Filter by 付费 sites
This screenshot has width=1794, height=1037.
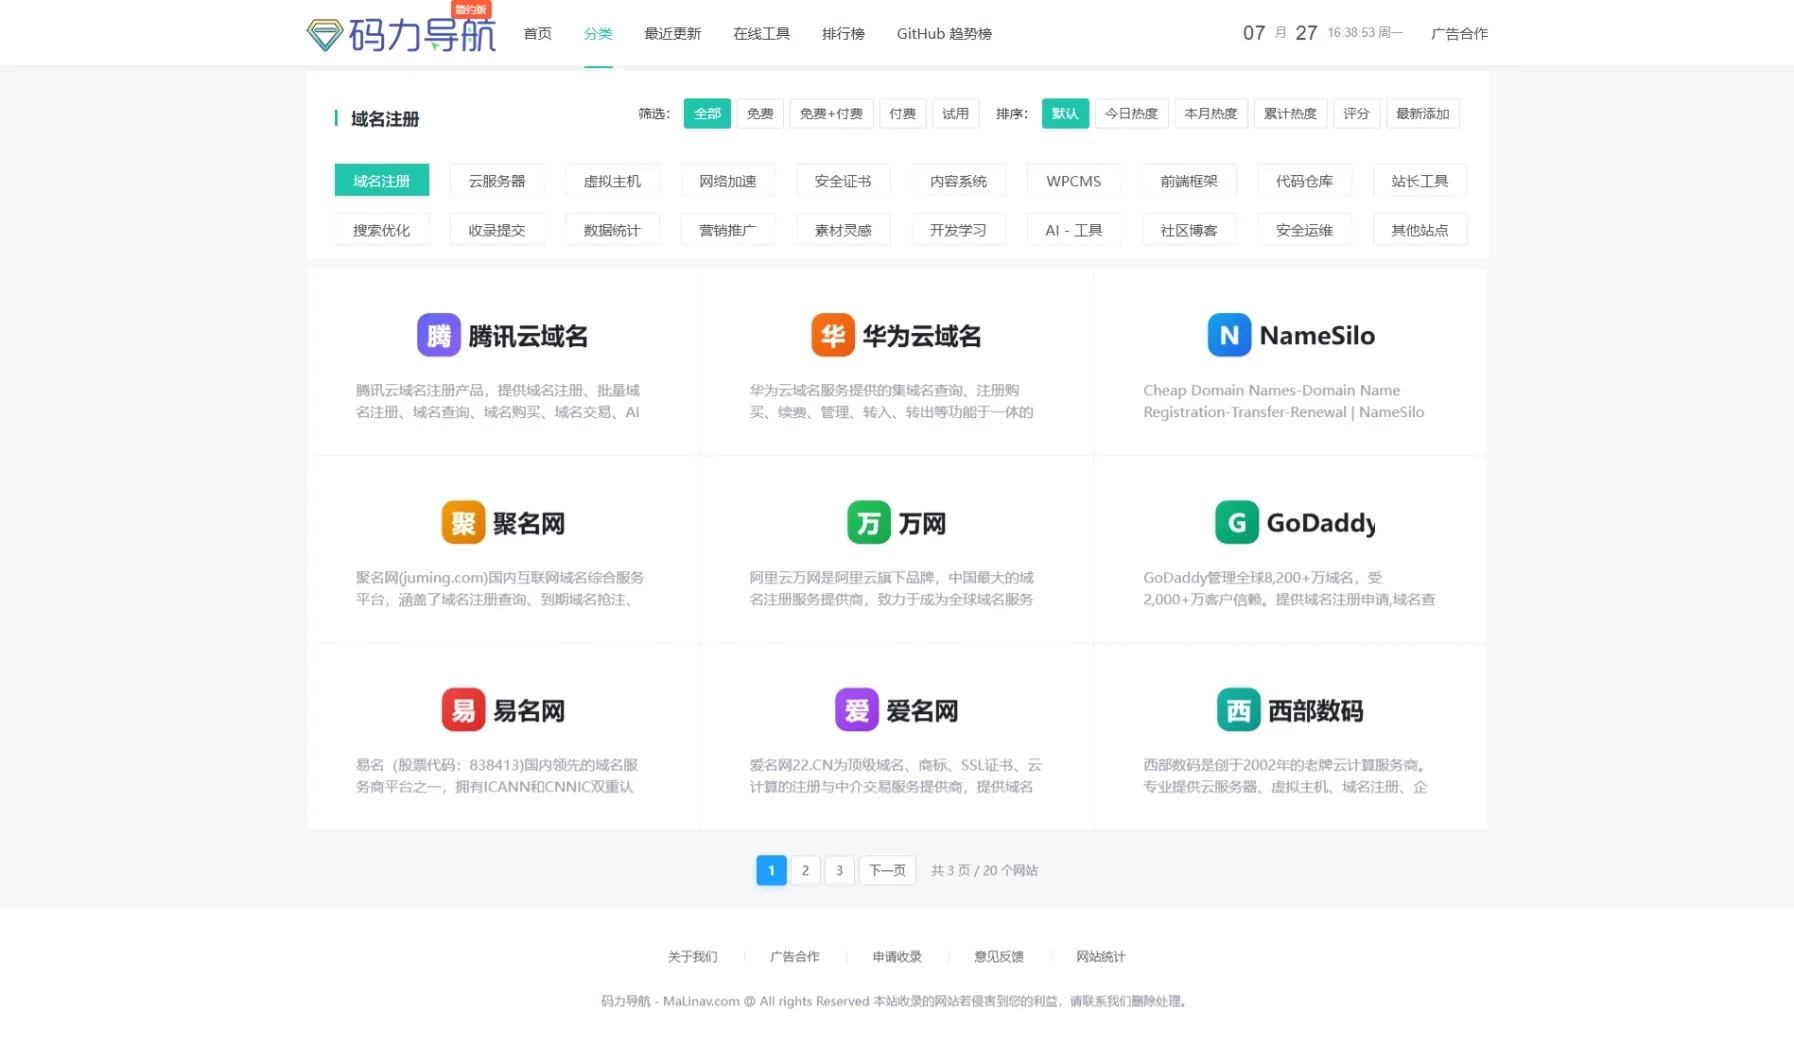click(902, 113)
